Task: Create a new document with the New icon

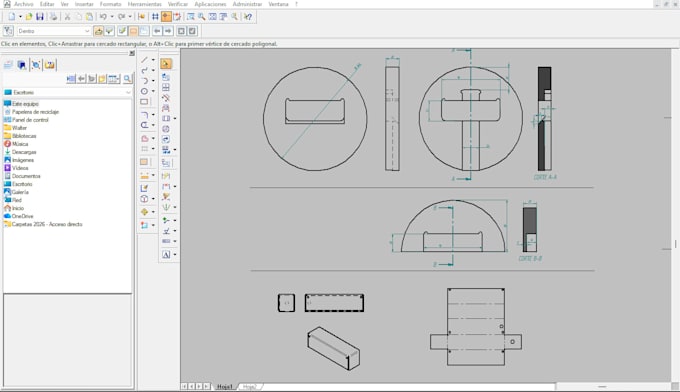Action: coord(12,16)
